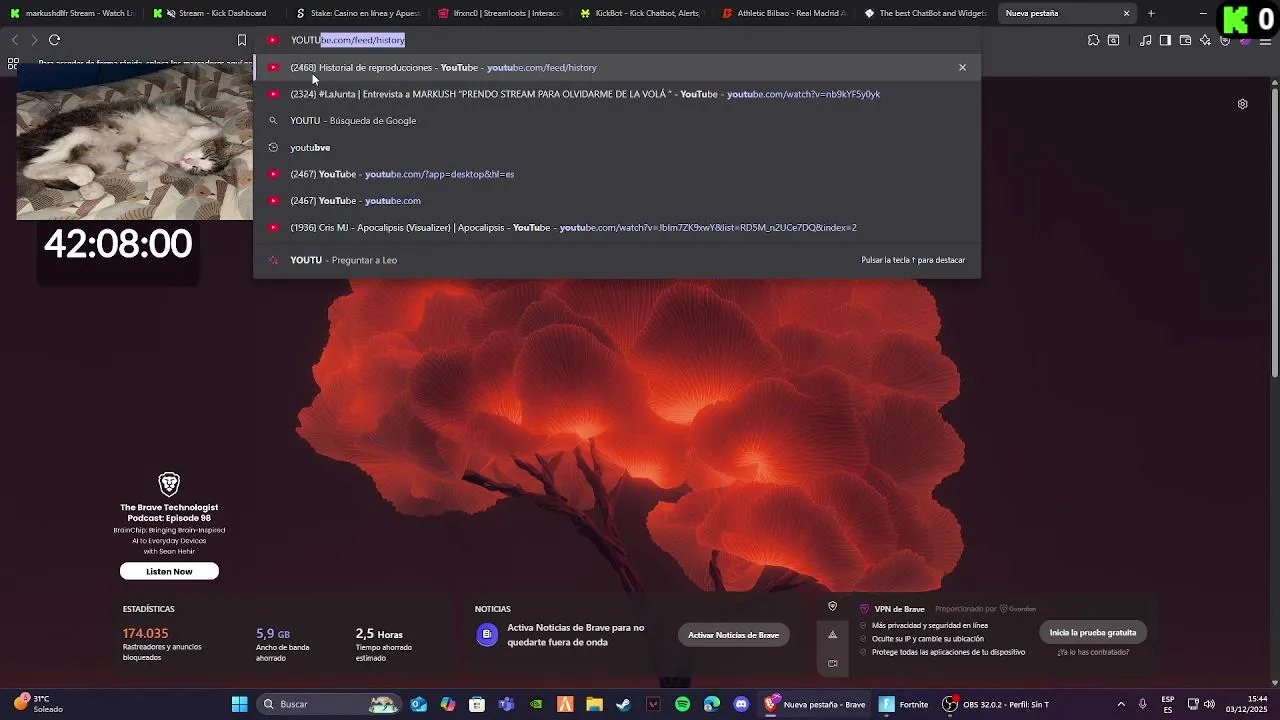Viewport: 1280px width, 720px height.
Task: Click Inicia la prueba gratuita button
Action: coord(1092,632)
